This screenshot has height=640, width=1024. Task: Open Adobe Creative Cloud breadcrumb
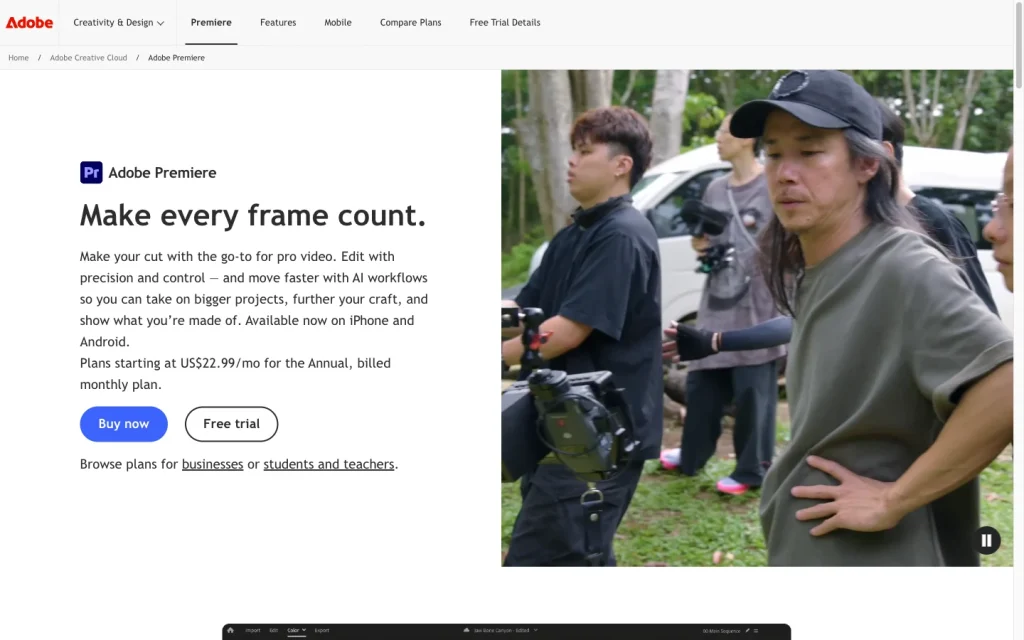(x=88, y=57)
